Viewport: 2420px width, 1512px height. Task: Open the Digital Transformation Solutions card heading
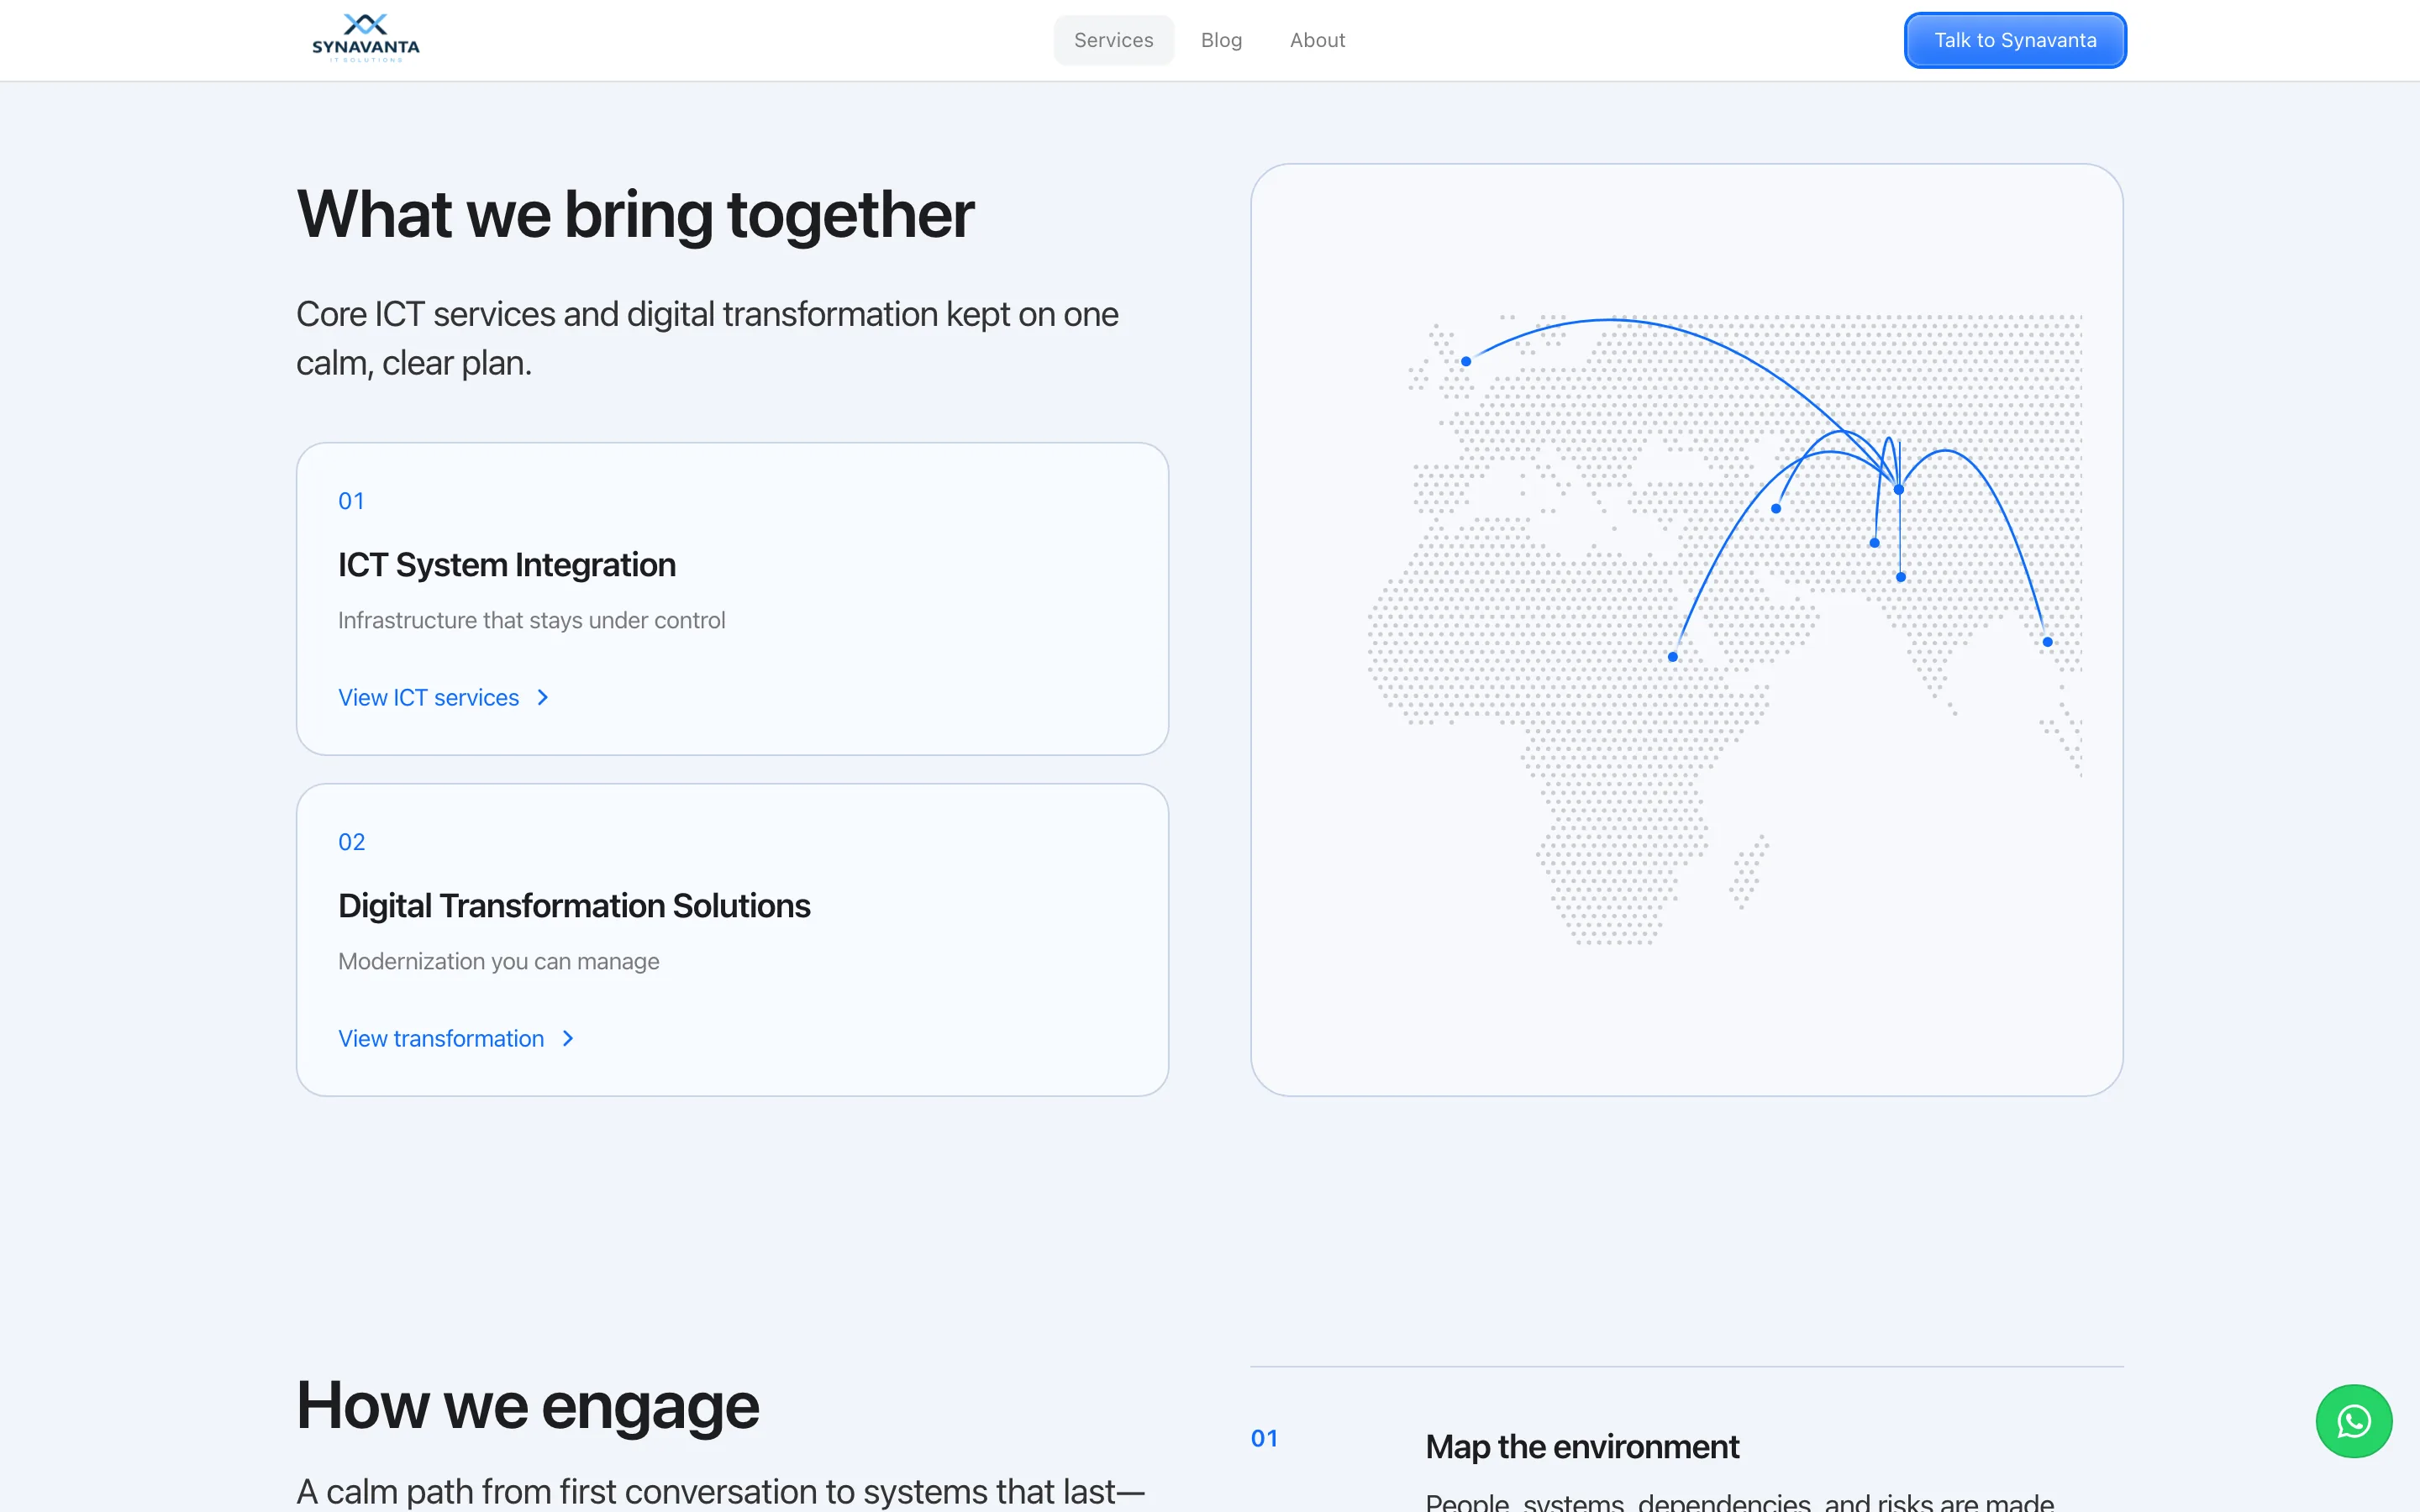tap(574, 906)
